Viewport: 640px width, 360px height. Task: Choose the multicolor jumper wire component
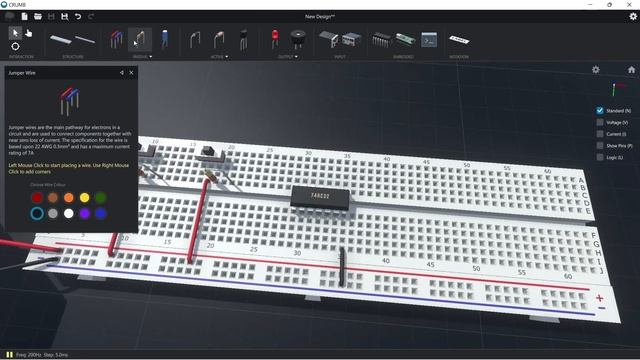(x=116, y=39)
